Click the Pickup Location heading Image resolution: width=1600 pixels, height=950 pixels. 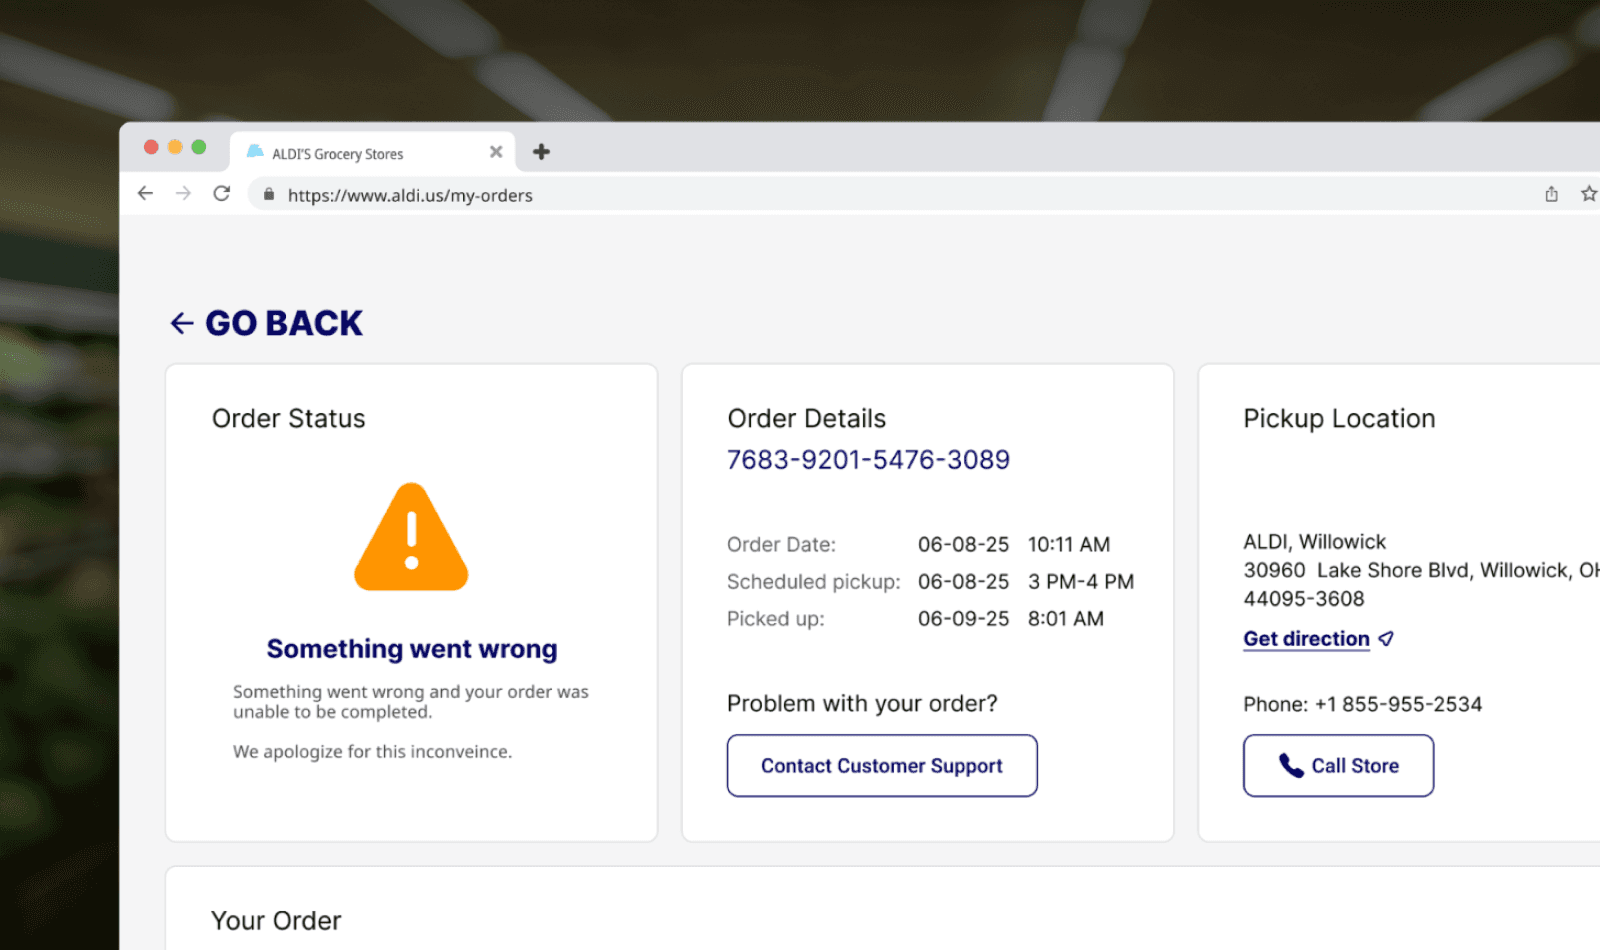tap(1339, 418)
